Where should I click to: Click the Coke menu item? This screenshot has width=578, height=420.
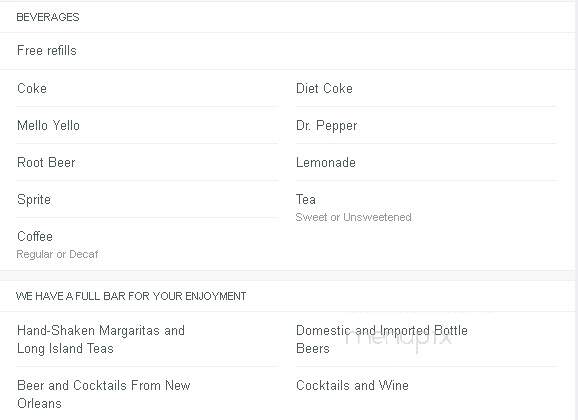coord(32,88)
